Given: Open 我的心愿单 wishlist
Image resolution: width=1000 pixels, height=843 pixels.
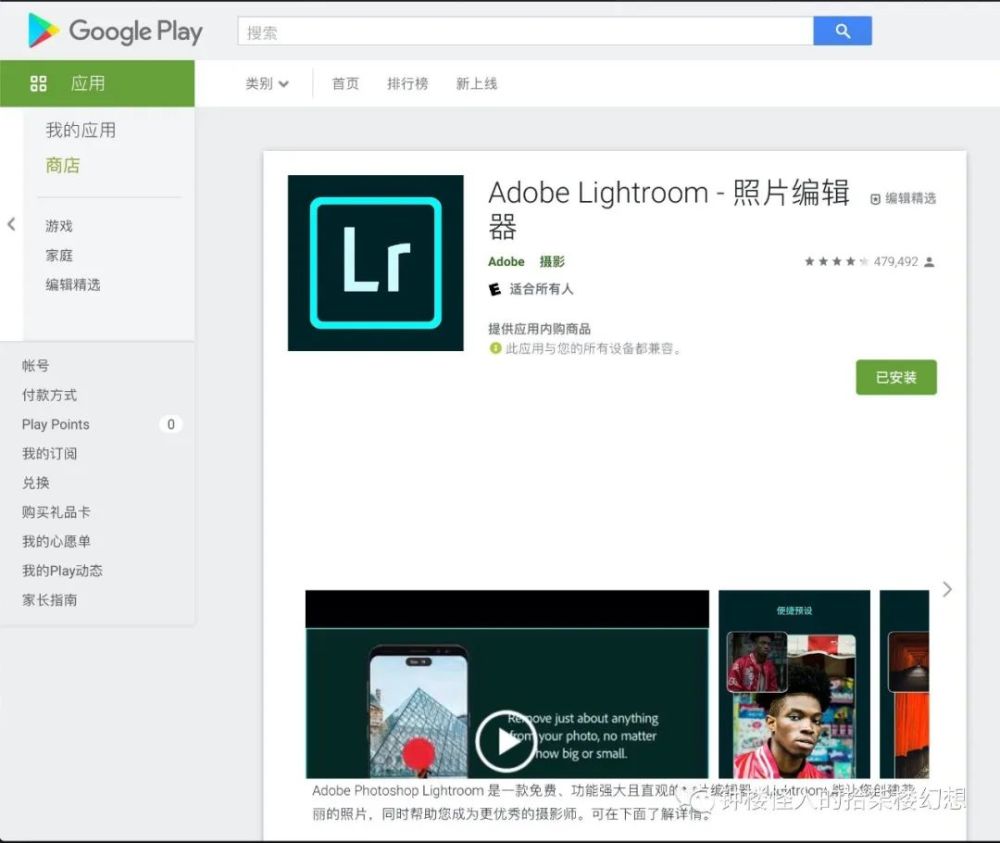Looking at the screenshot, I should click(x=56, y=541).
